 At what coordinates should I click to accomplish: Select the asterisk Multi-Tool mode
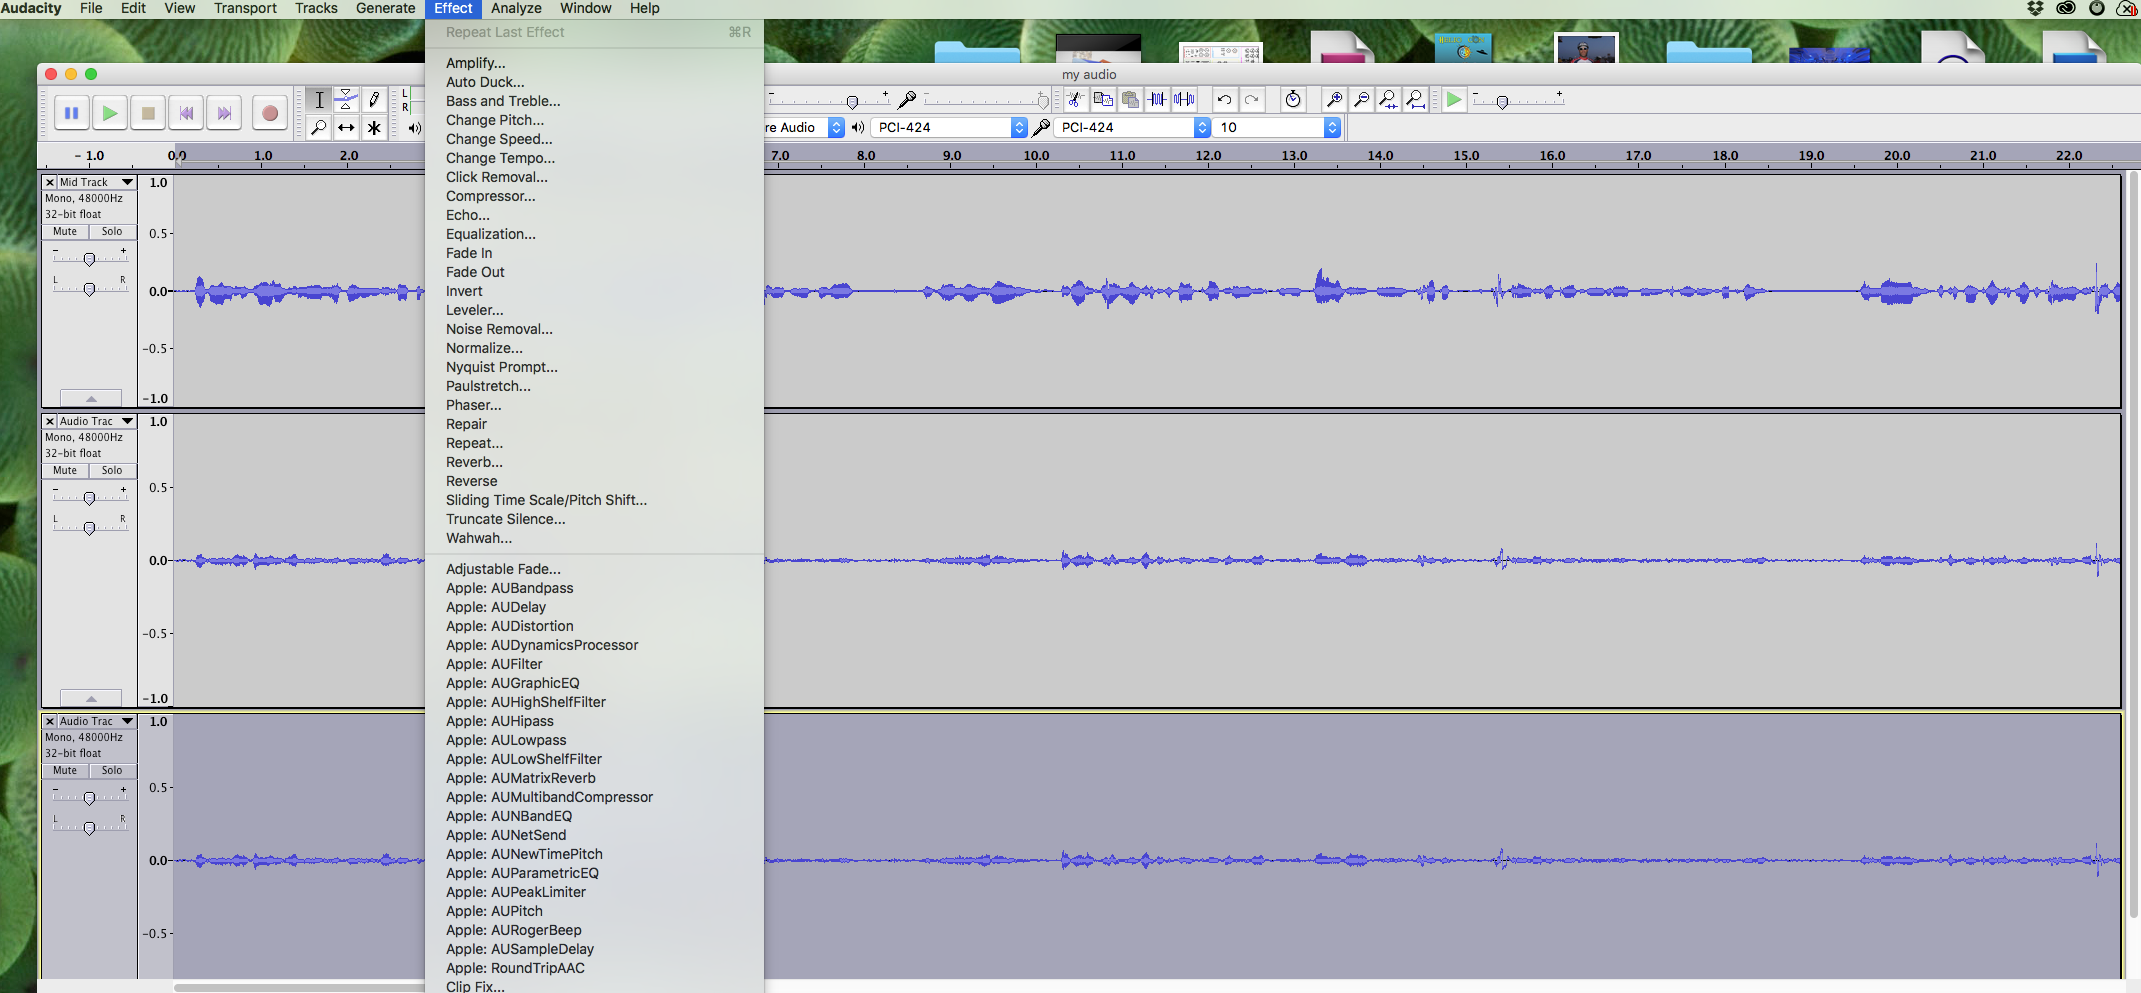pyautogui.click(x=374, y=127)
